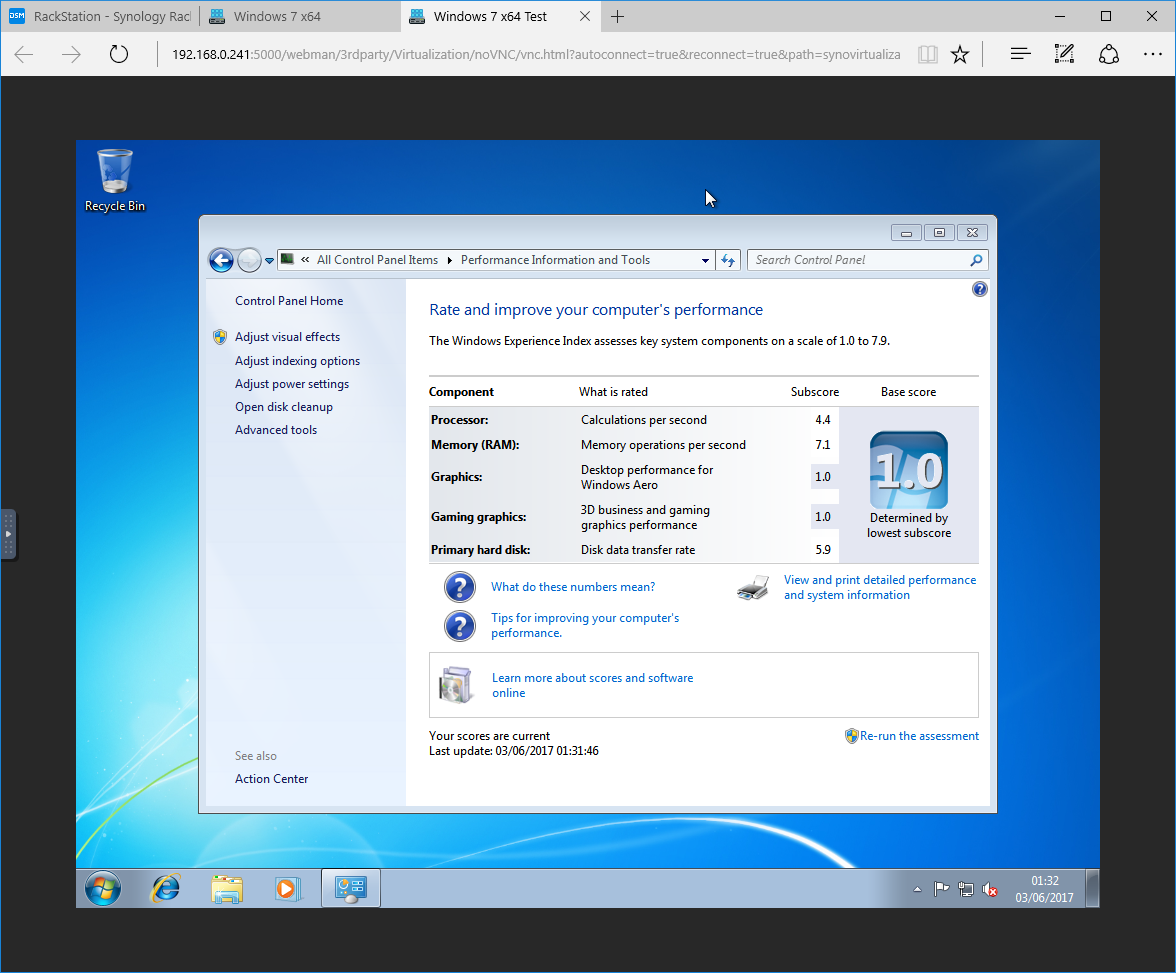Select the Memory (RAM) row label

(x=475, y=445)
